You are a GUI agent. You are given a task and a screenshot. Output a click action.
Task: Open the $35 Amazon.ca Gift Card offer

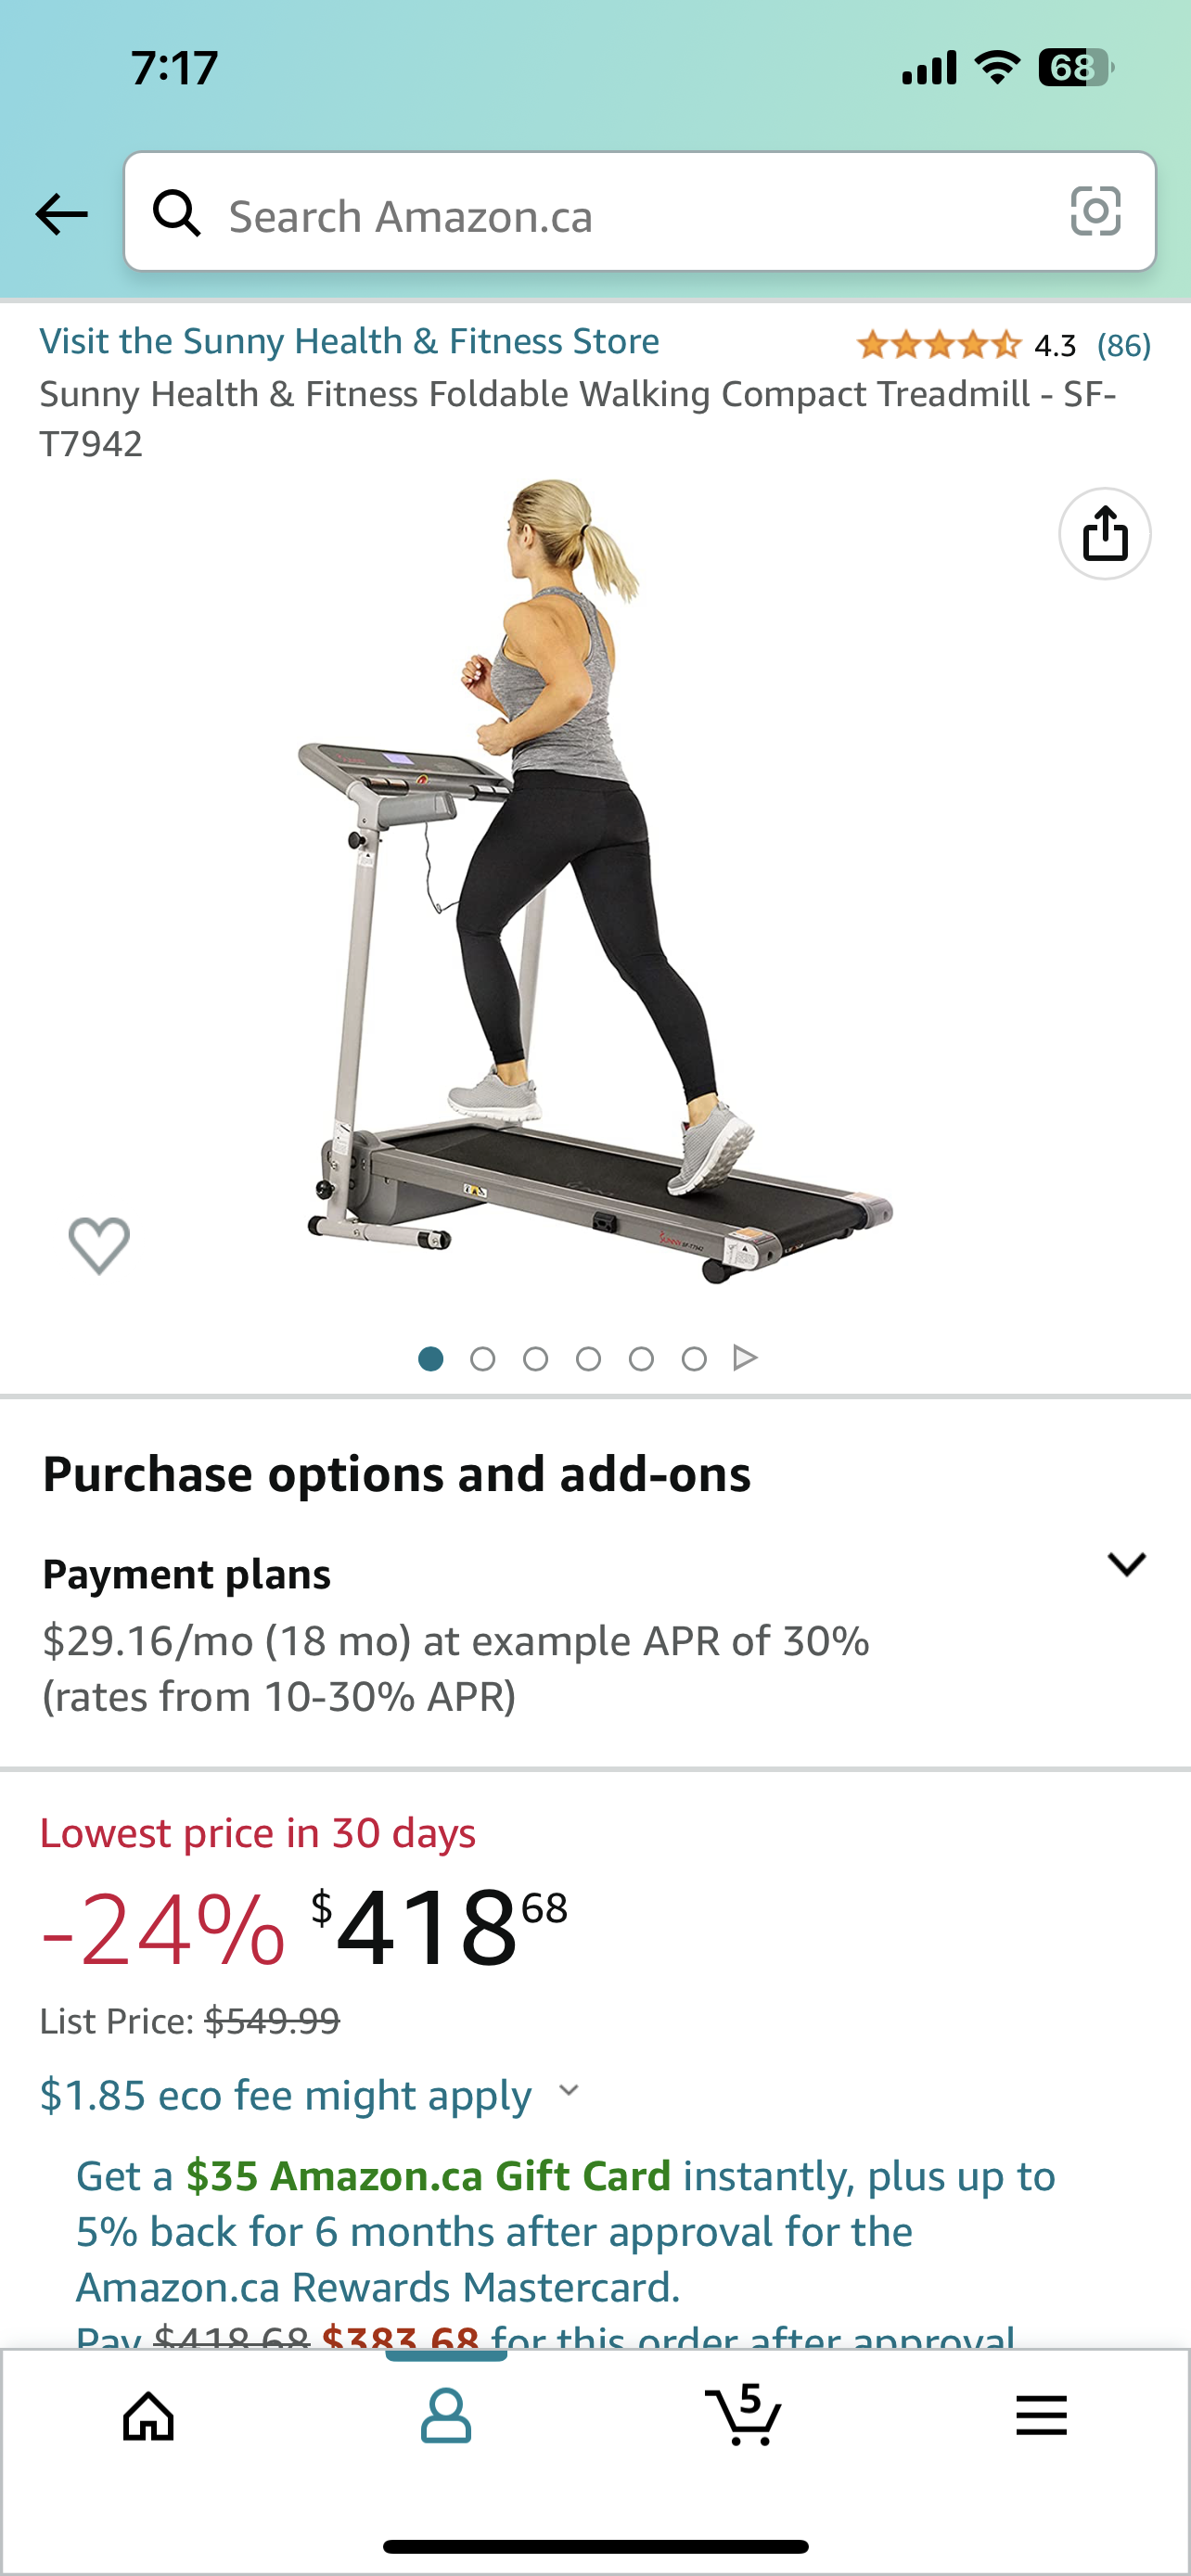(x=428, y=2176)
